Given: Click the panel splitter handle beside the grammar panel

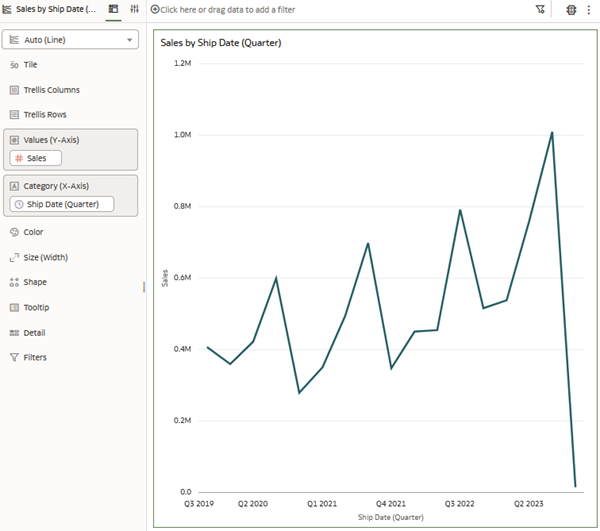Looking at the screenshot, I should (x=144, y=287).
